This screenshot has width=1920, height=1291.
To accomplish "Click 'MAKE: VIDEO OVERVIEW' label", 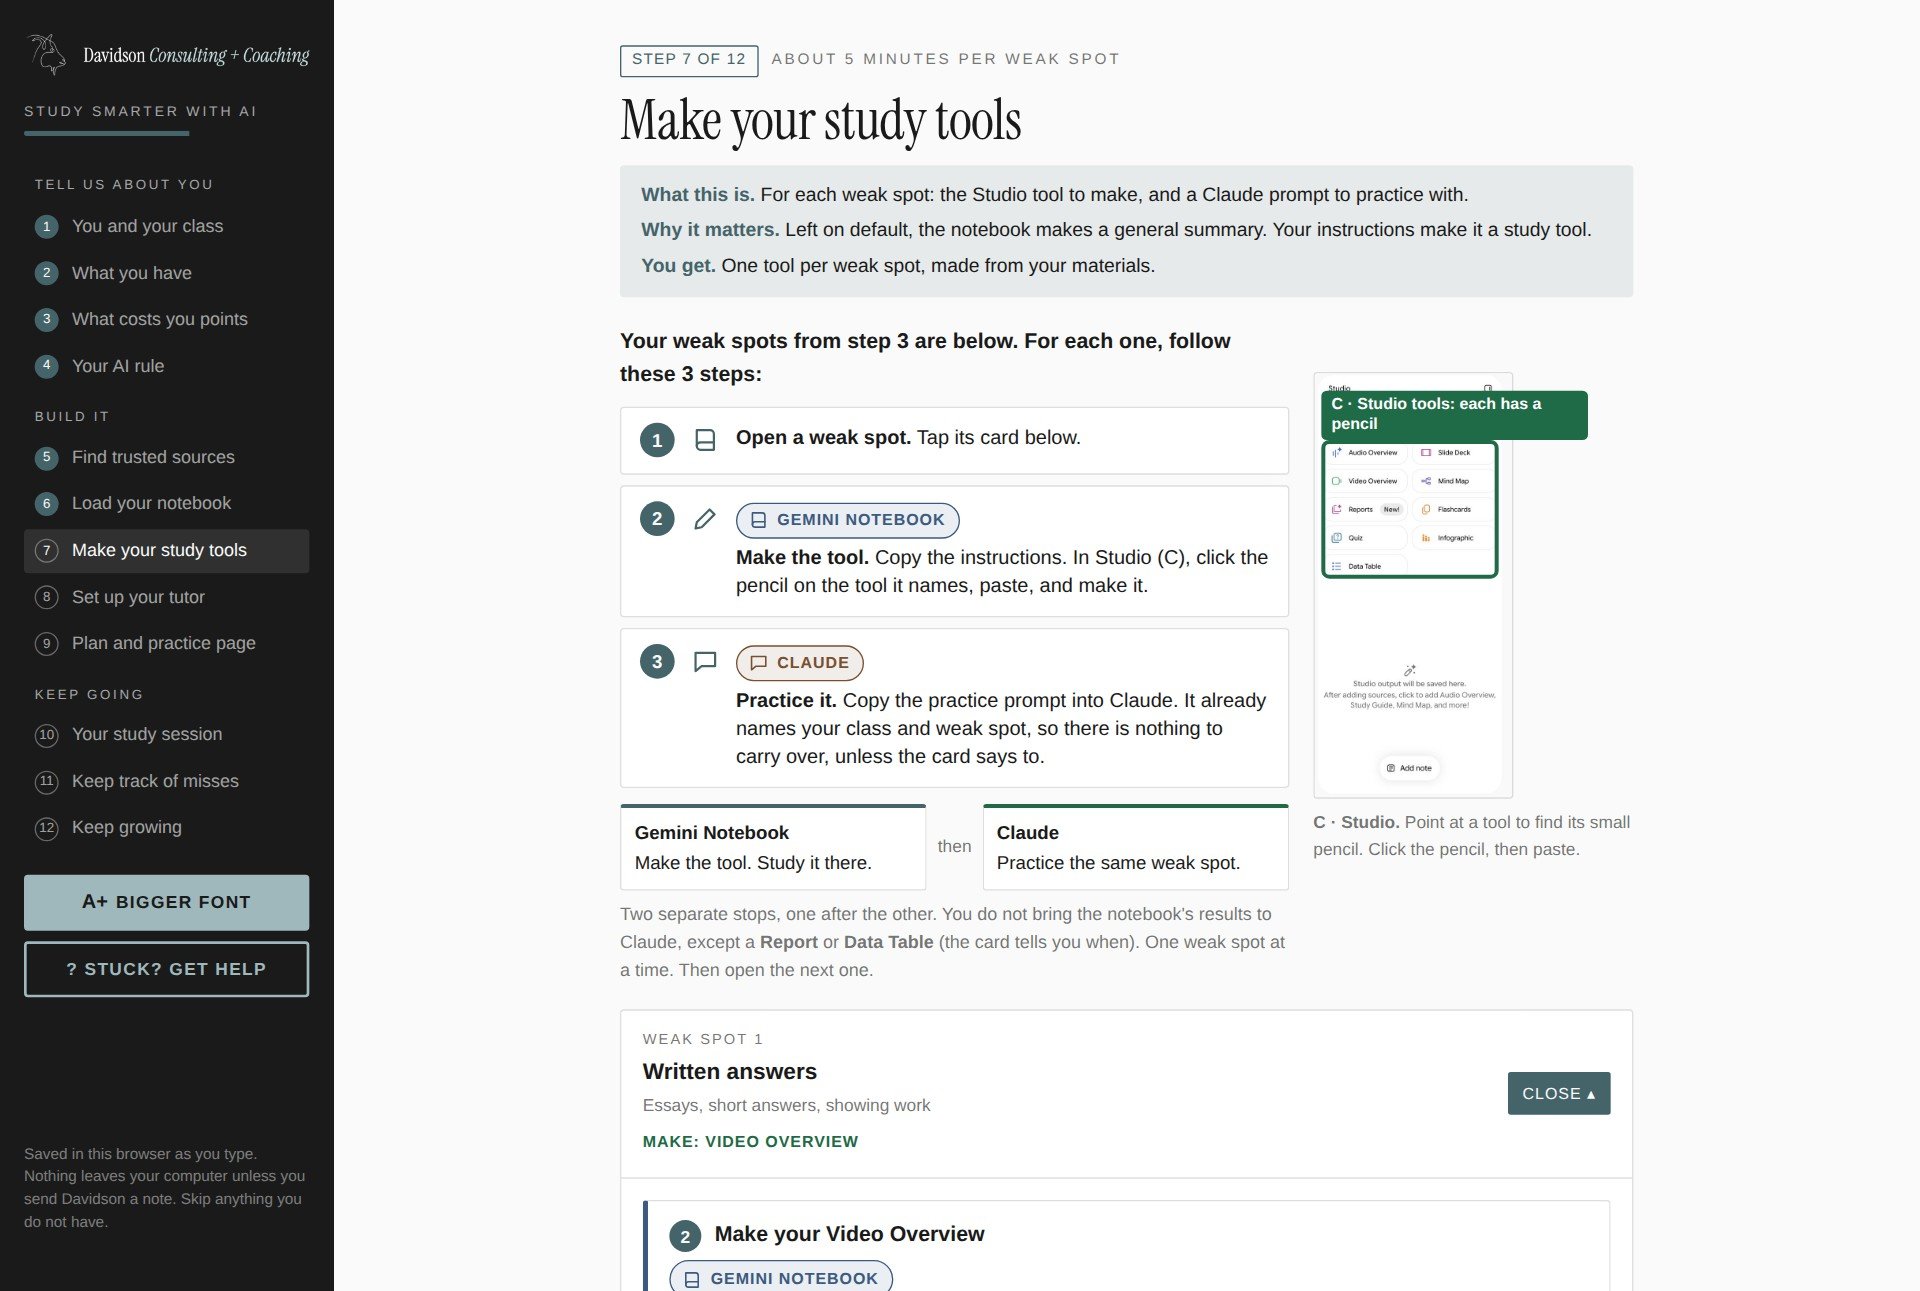I will click(750, 1142).
